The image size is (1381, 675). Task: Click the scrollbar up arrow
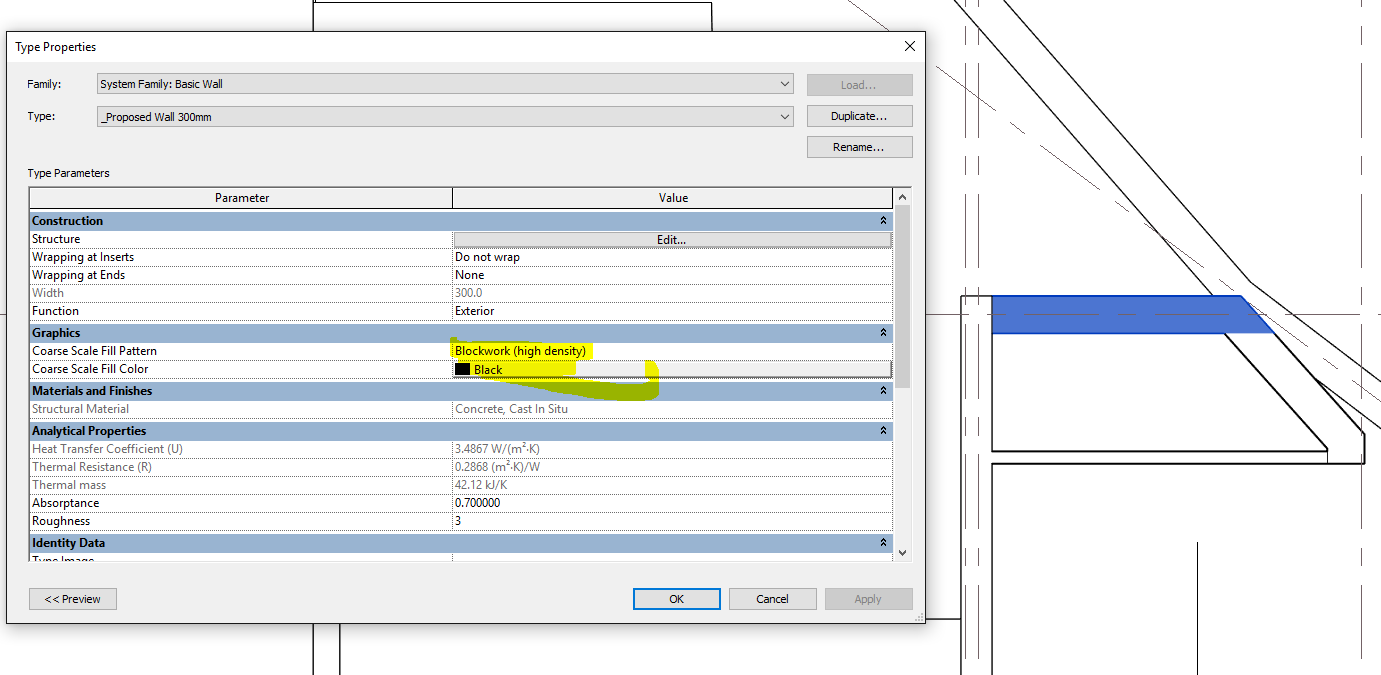pyautogui.click(x=902, y=197)
